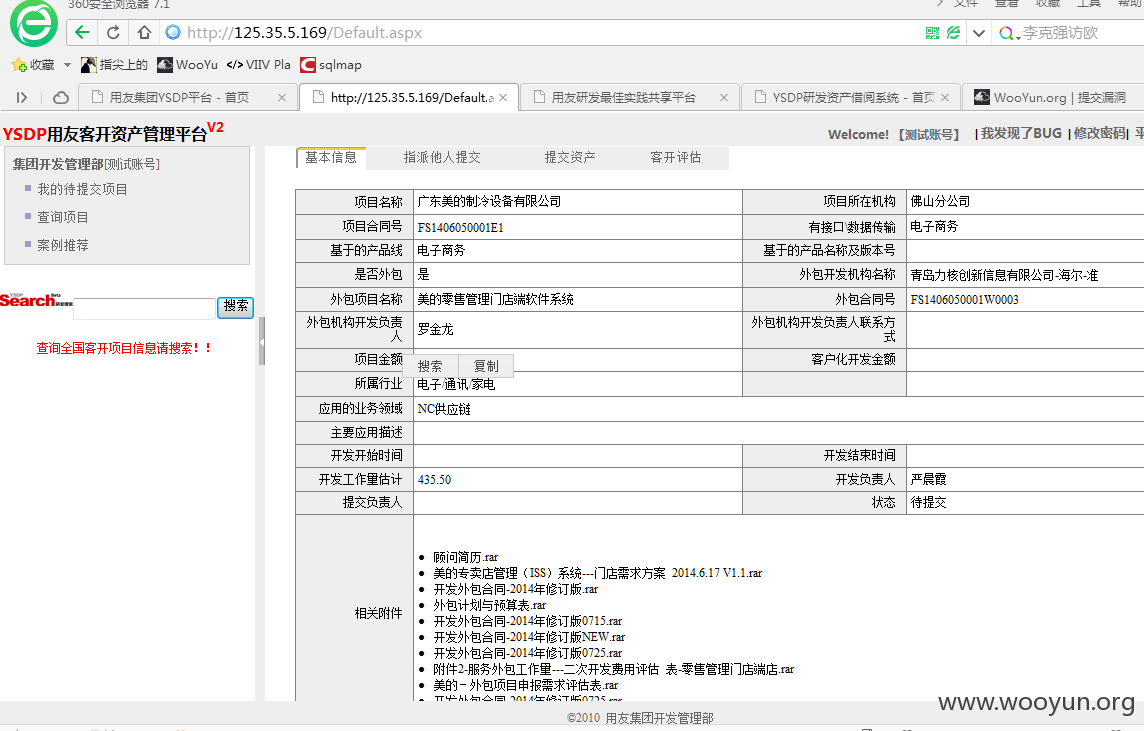1144x731 pixels.
Task: Expand the favorites dropdown arrow
Action: [67, 65]
